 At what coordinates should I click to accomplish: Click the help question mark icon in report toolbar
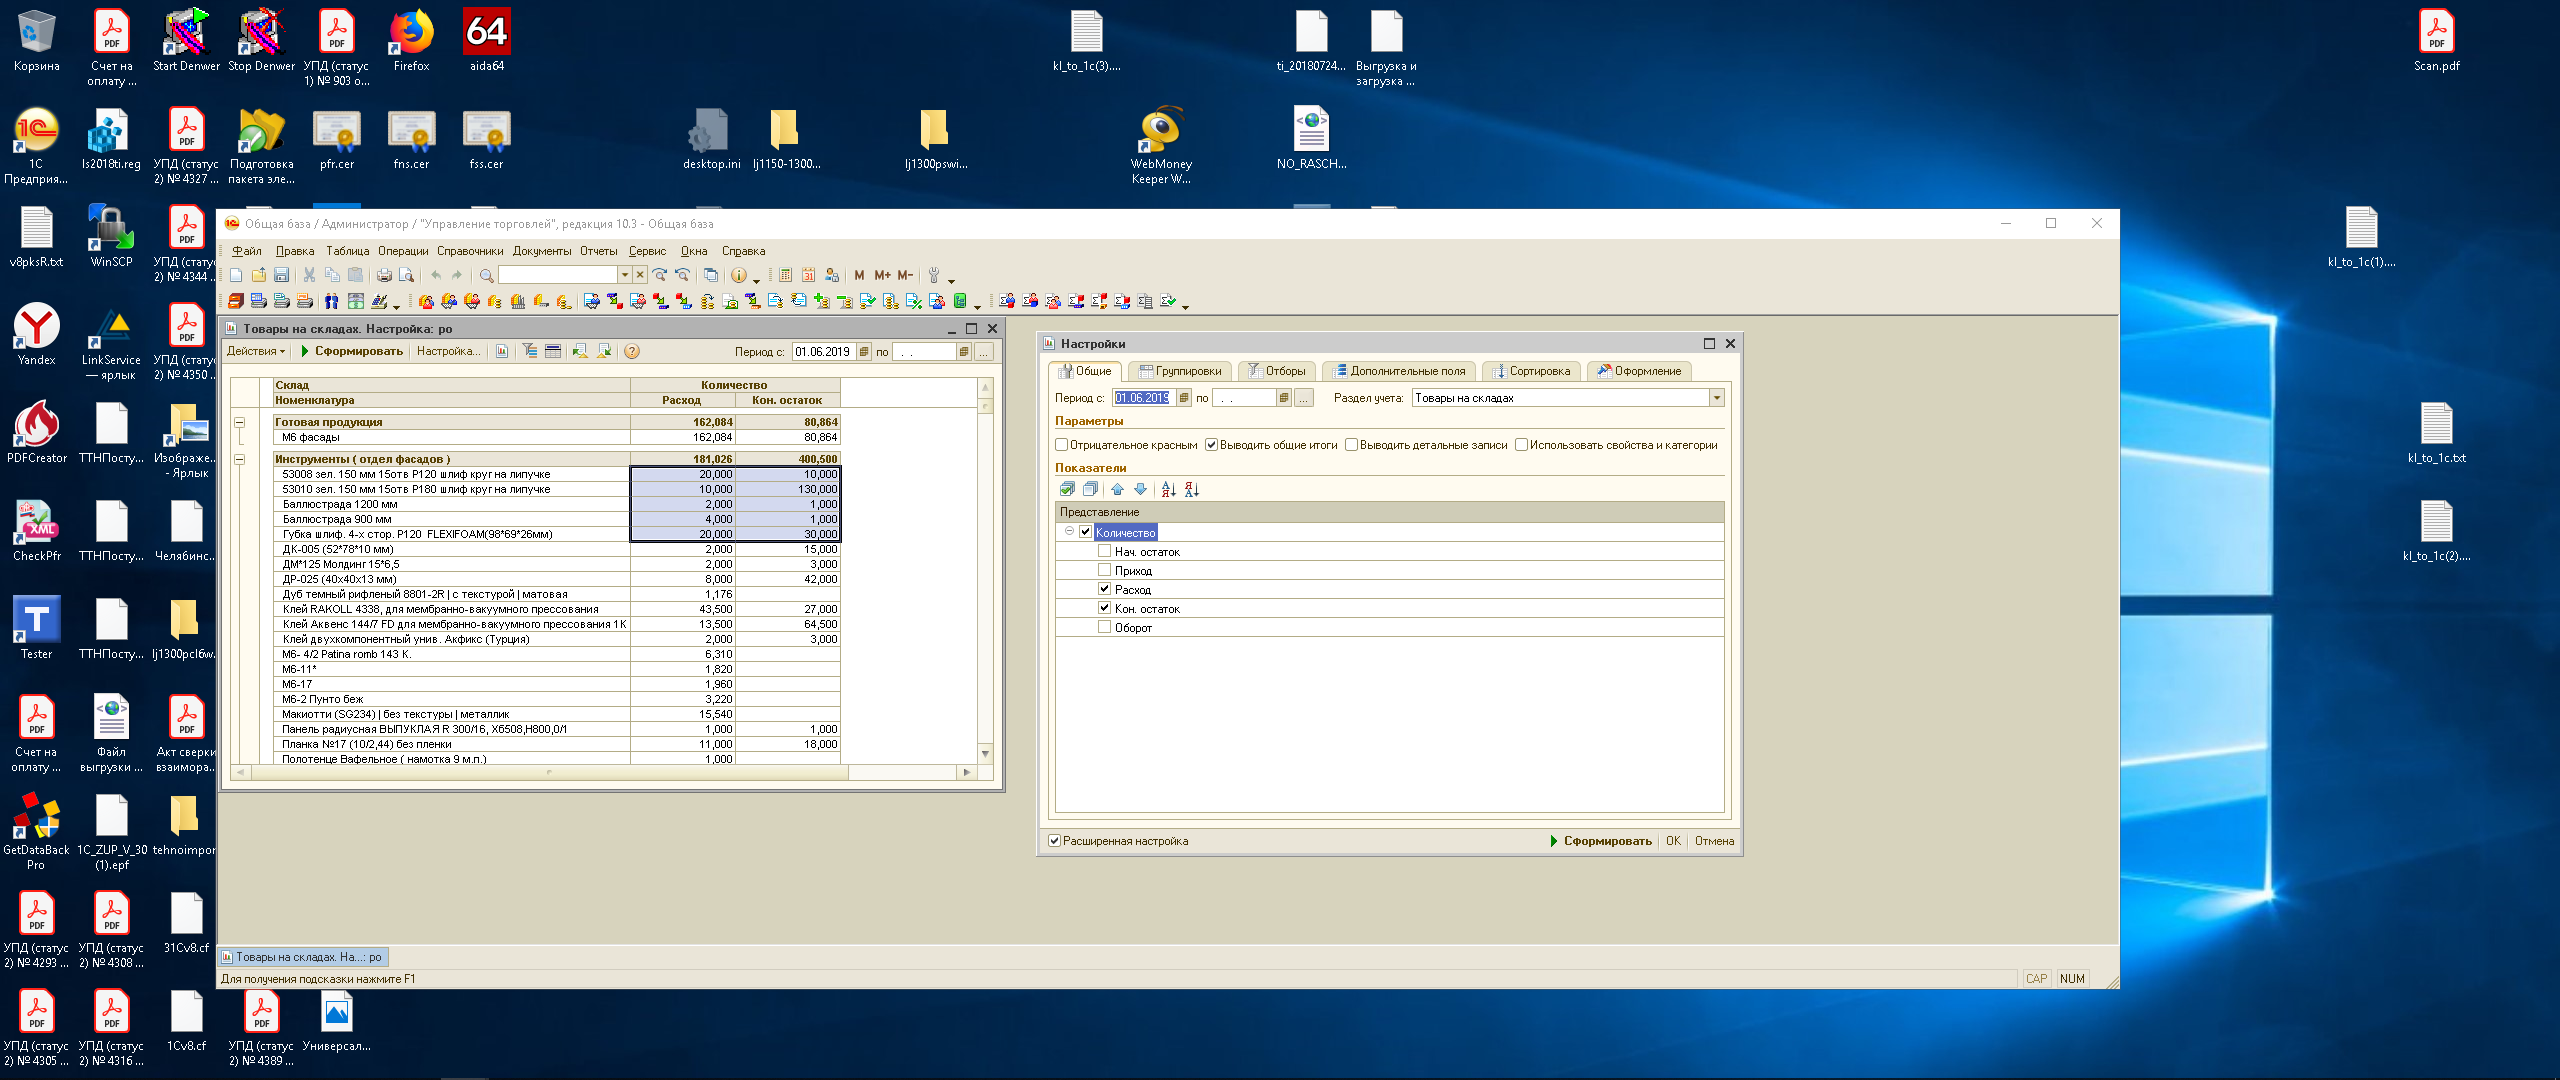[632, 351]
